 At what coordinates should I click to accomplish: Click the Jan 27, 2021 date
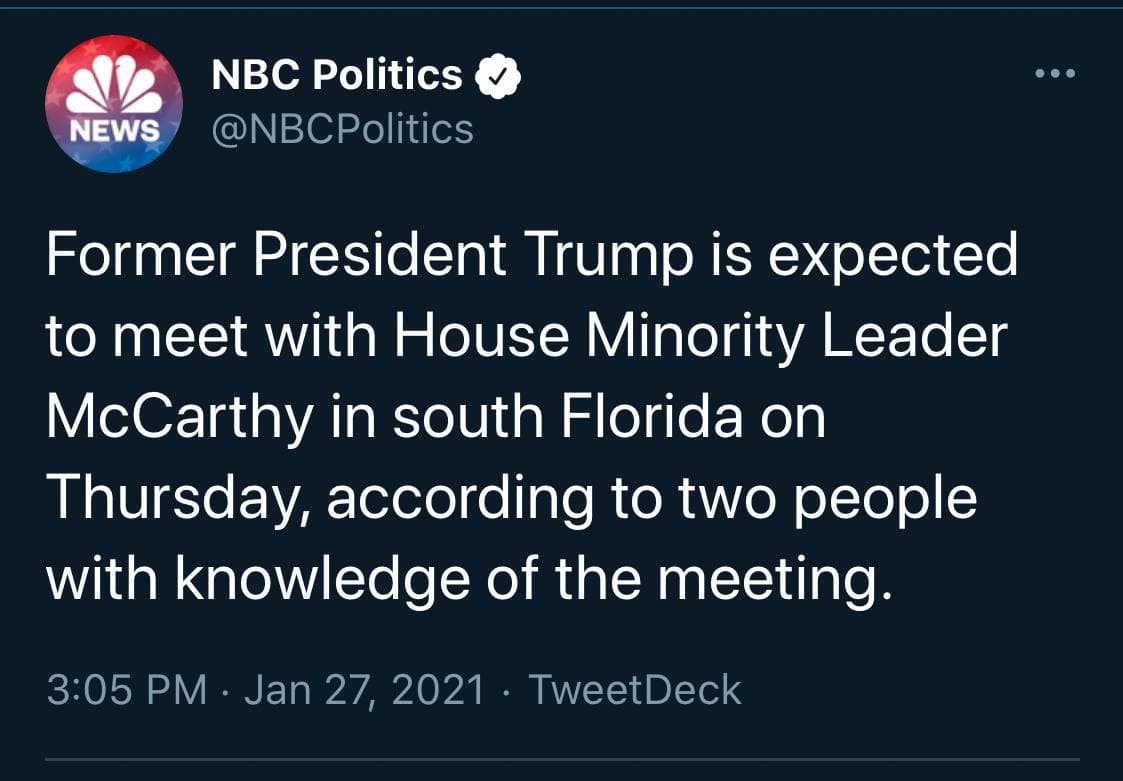364,690
